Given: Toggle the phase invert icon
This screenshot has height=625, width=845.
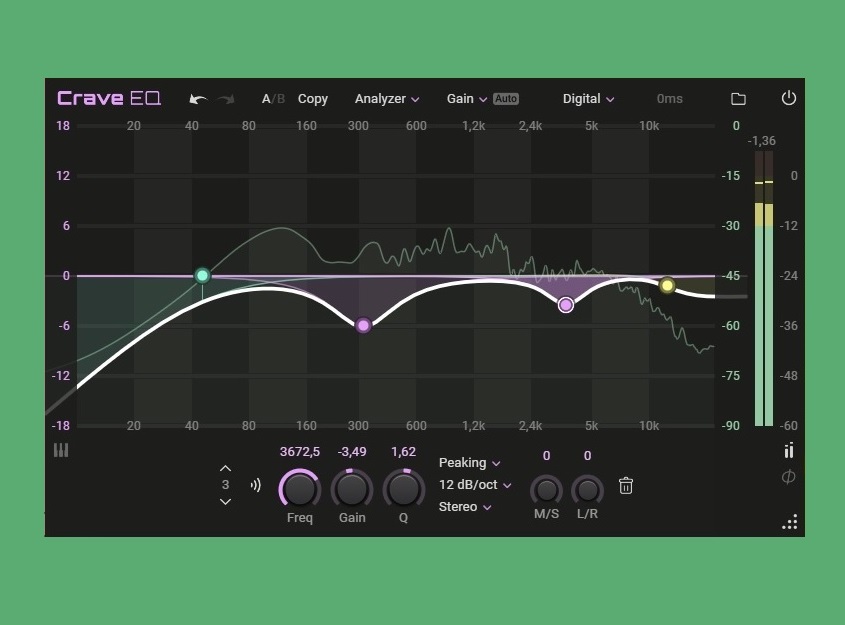Looking at the screenshot, I should click(x=788, y=477).
